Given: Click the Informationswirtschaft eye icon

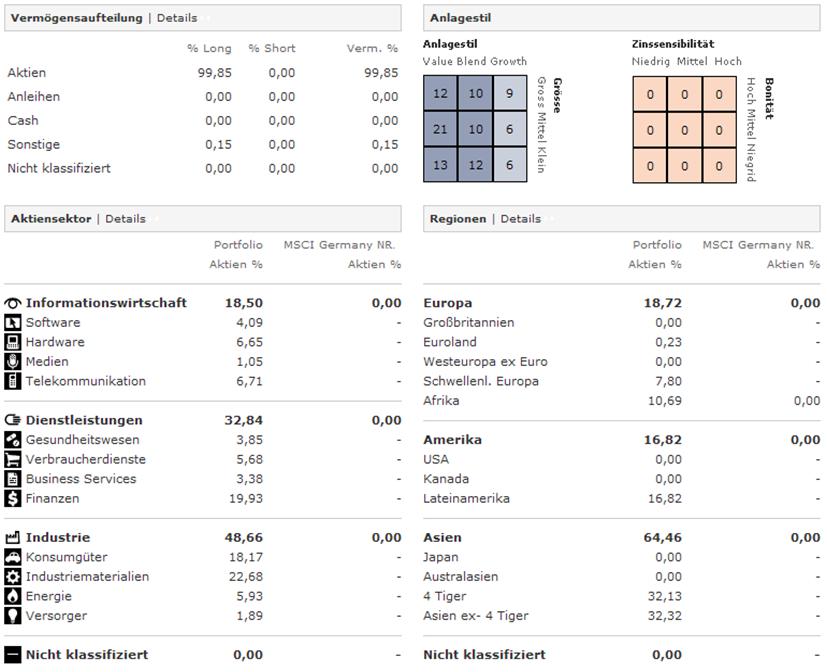Looking at the screenshot, I should (x=13, y=303).
